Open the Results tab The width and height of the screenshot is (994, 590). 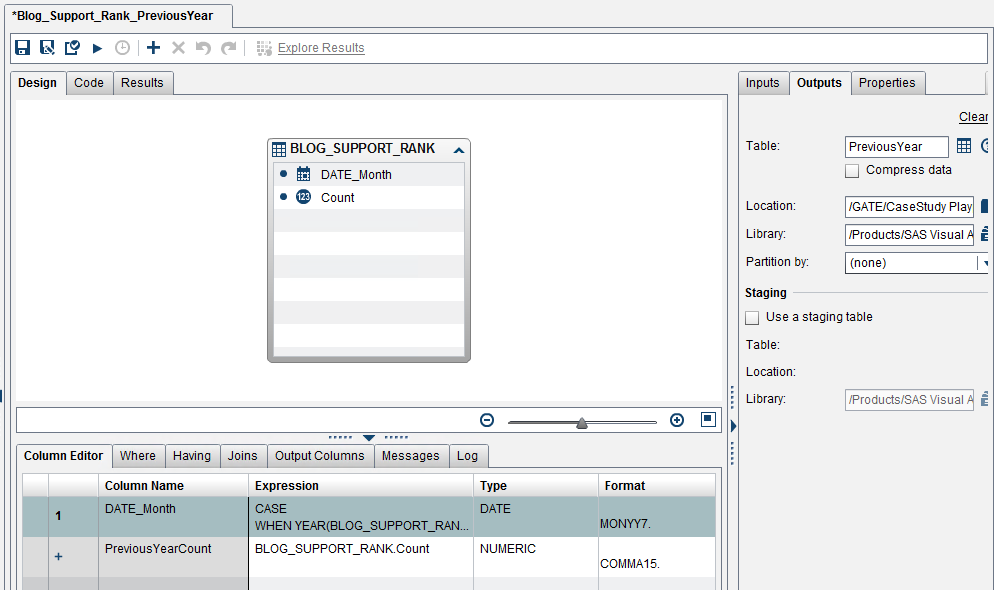142,83
